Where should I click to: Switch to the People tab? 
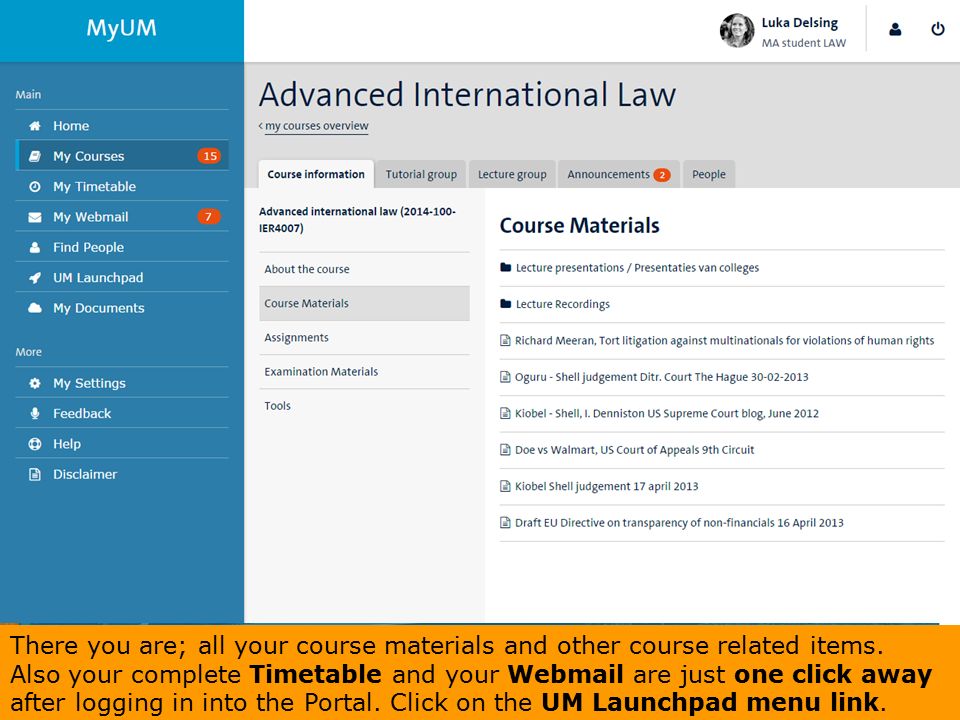[x=708, y=174]
